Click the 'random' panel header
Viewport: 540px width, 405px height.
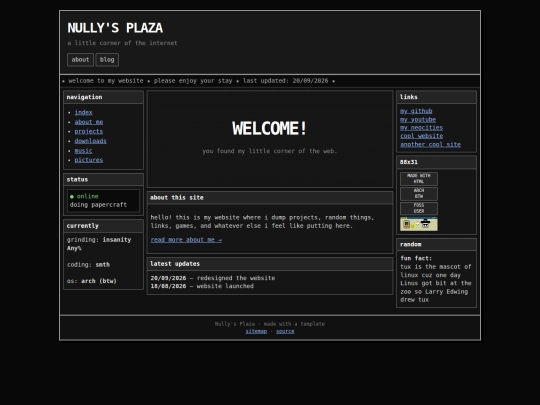point(436,244)
